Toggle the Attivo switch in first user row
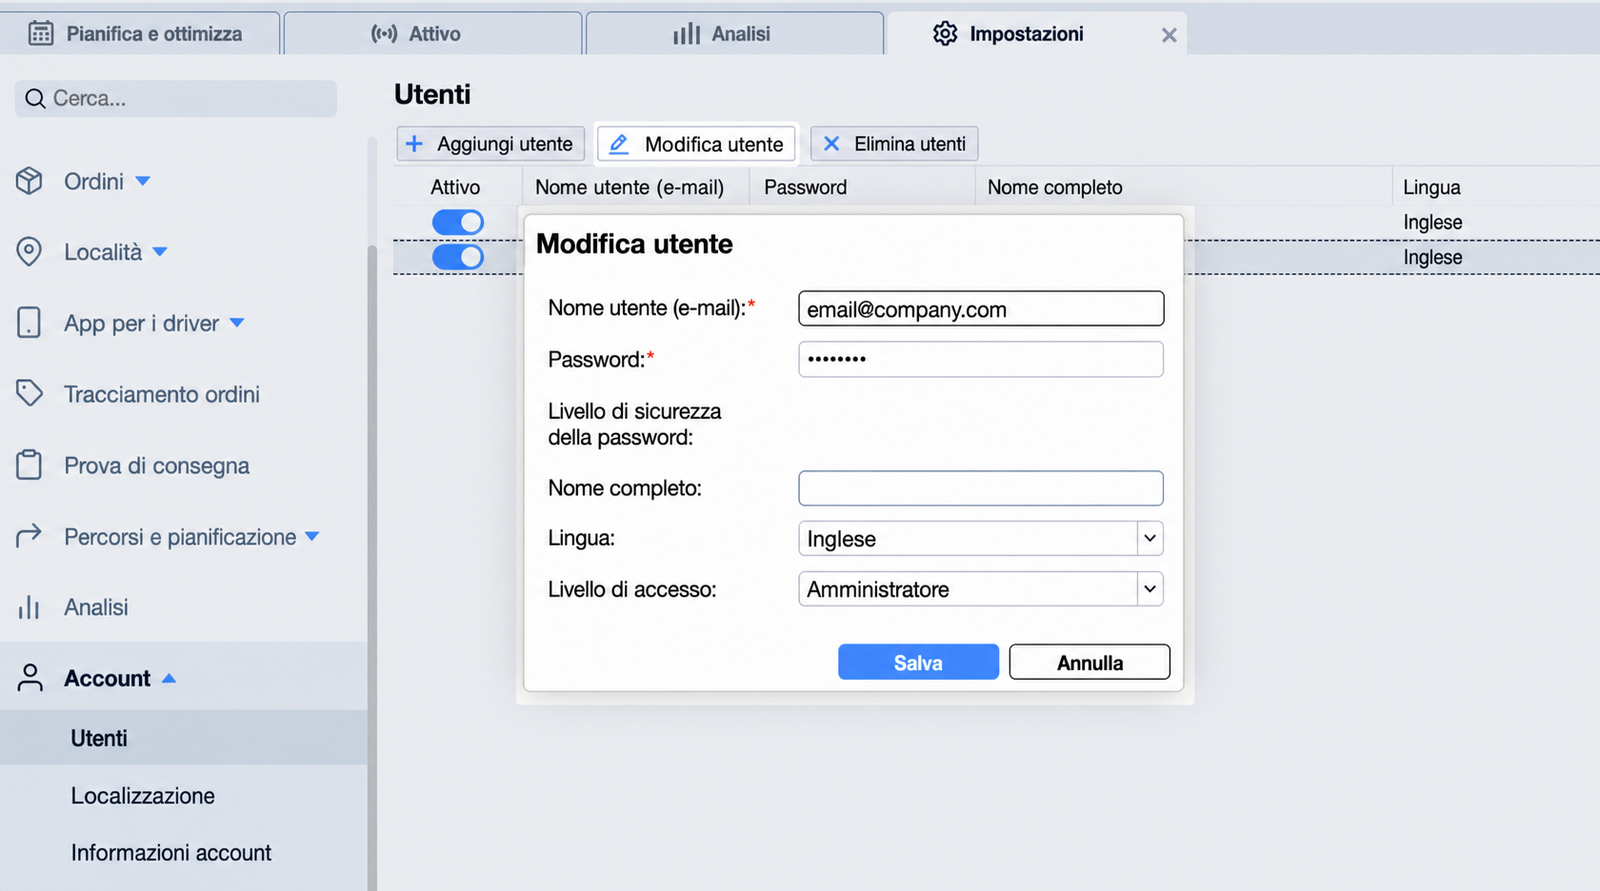Screen dimensions: 1600x891 (458, 222)
